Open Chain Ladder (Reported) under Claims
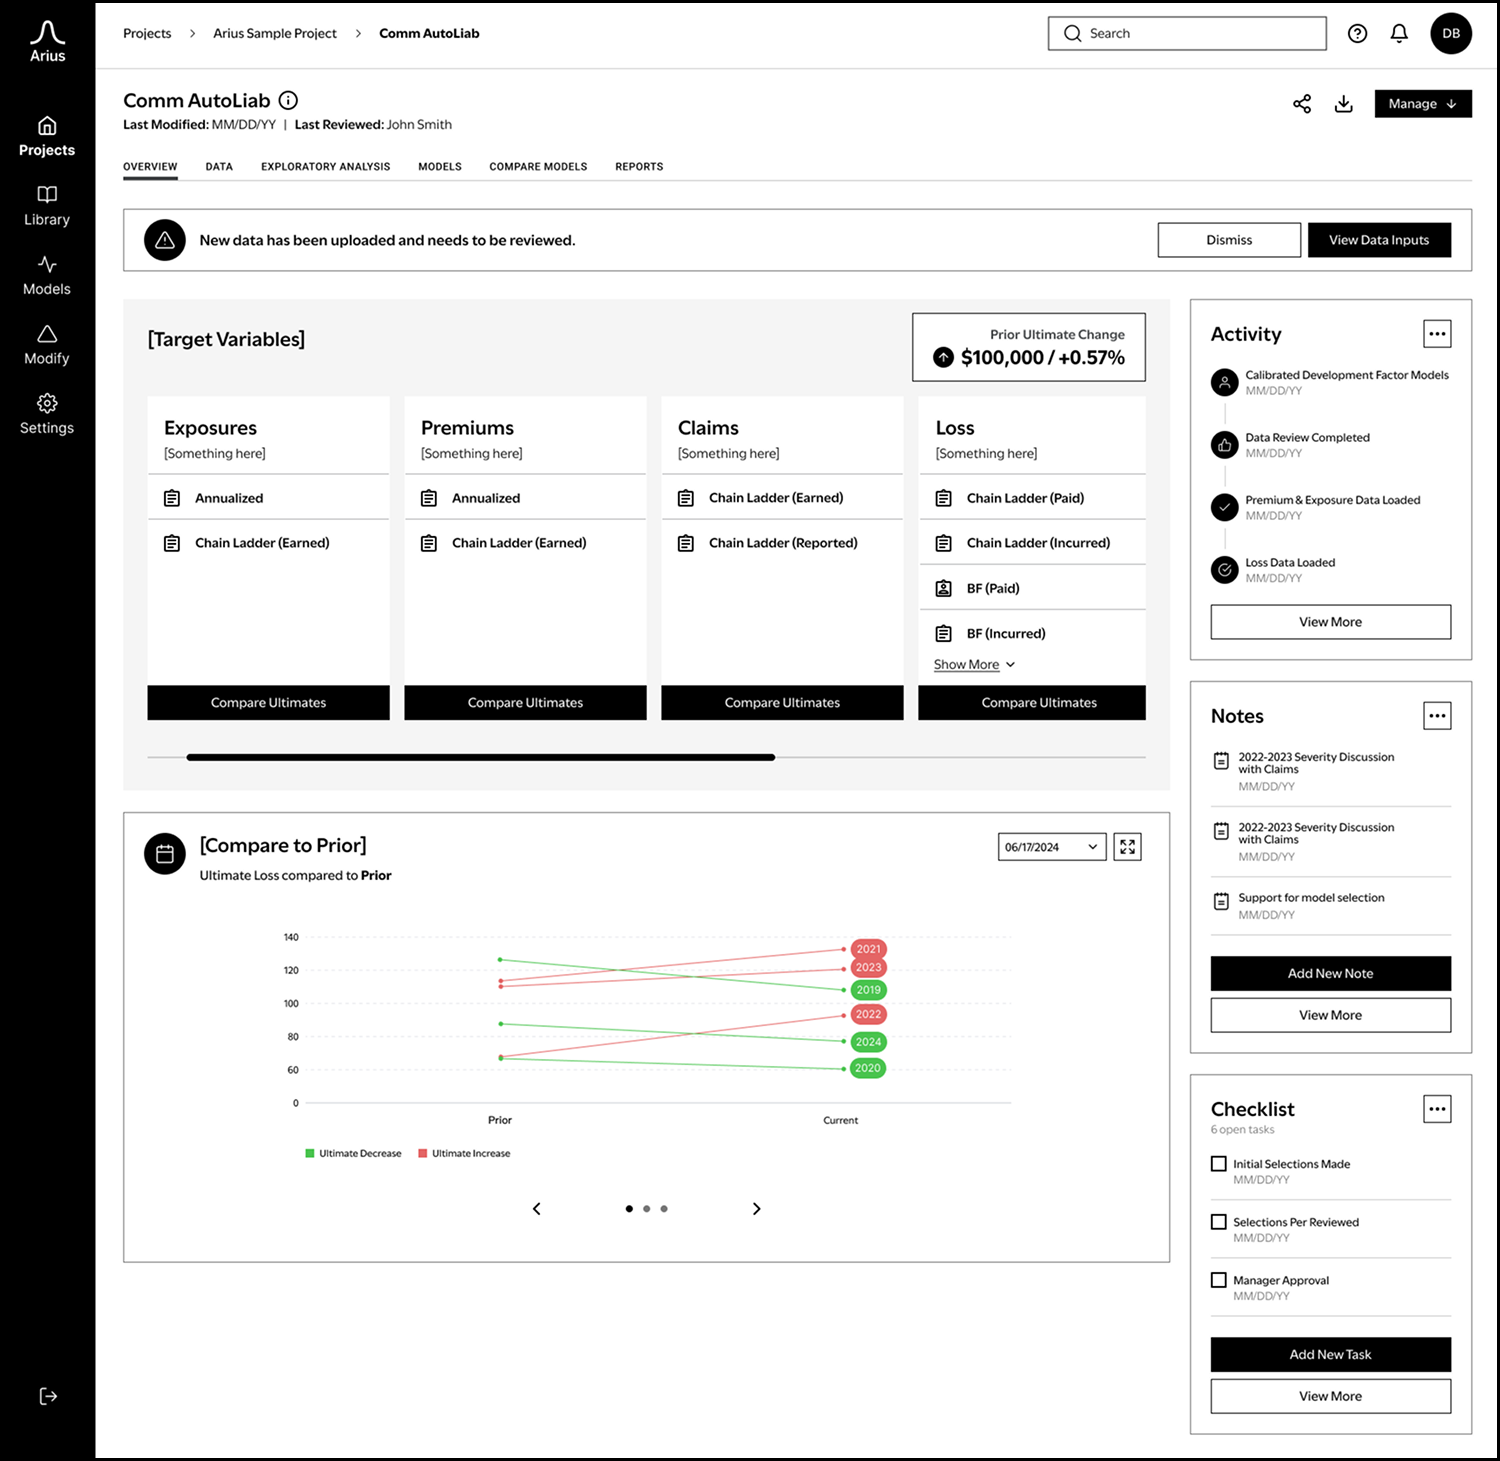Viewport: 1500px width, 1461px height. [x=782, y=543]
